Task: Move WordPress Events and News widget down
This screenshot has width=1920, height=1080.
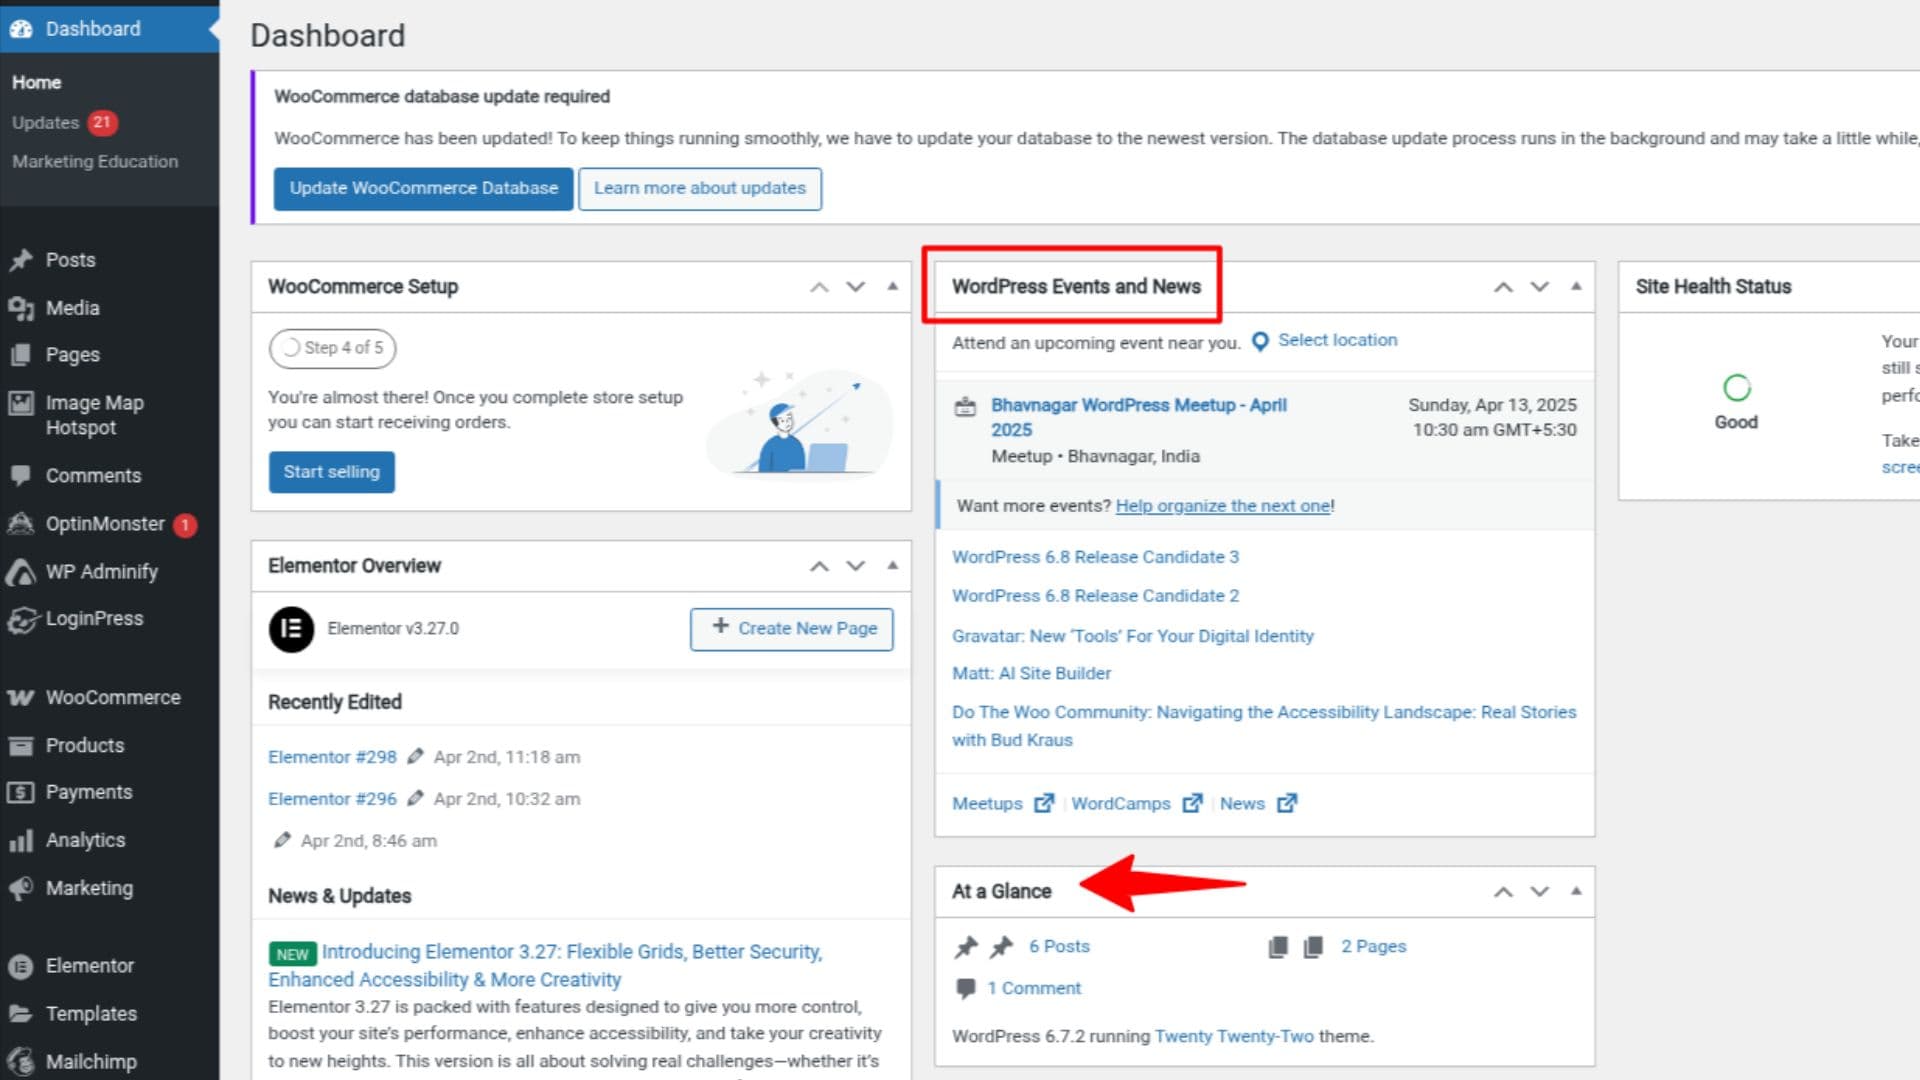Action: click(1538, 287)
